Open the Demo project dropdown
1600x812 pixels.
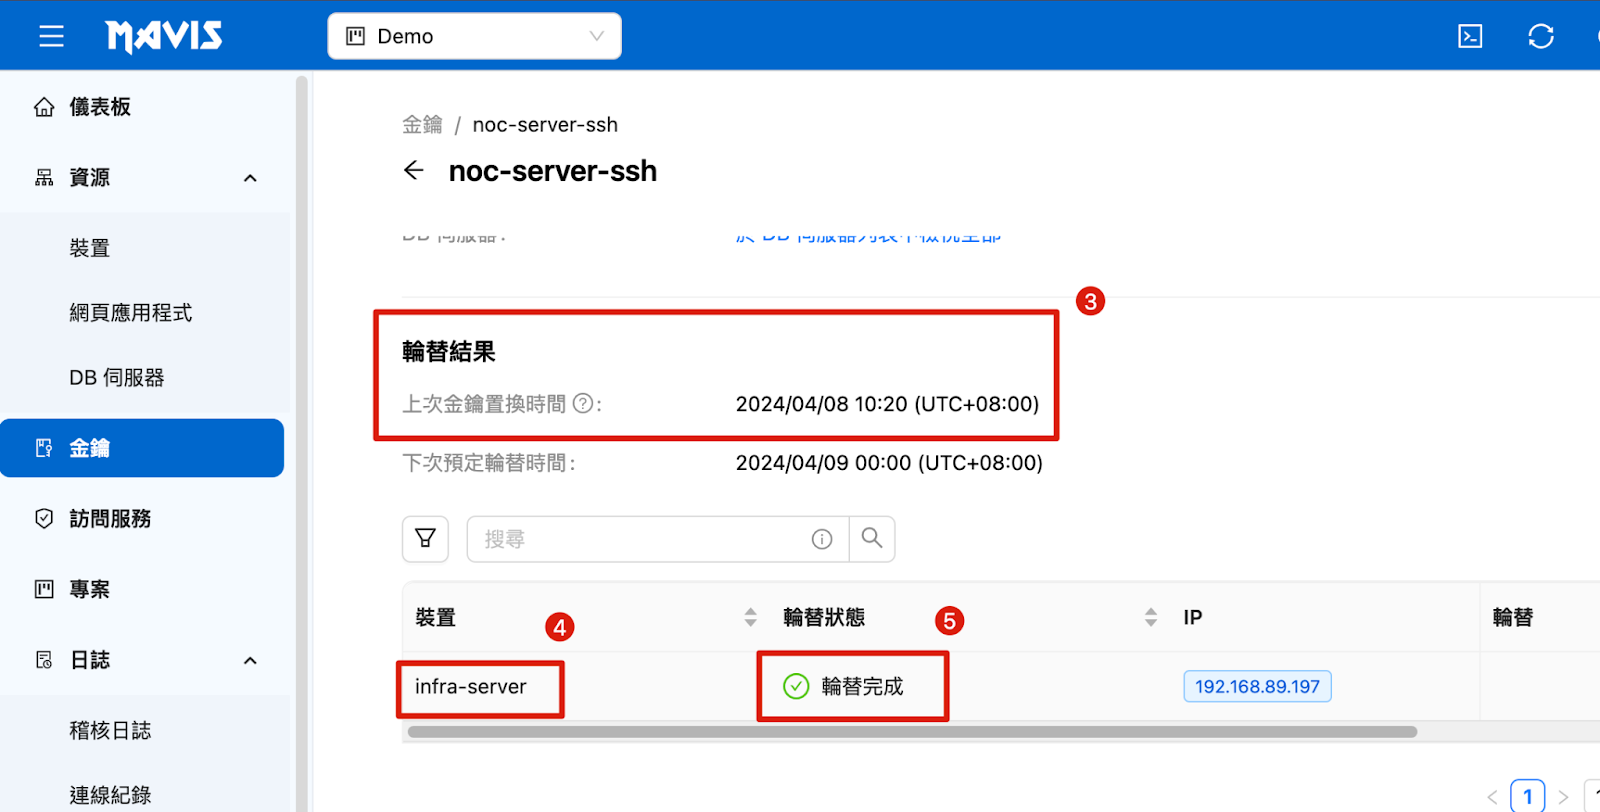coord(474,37)
